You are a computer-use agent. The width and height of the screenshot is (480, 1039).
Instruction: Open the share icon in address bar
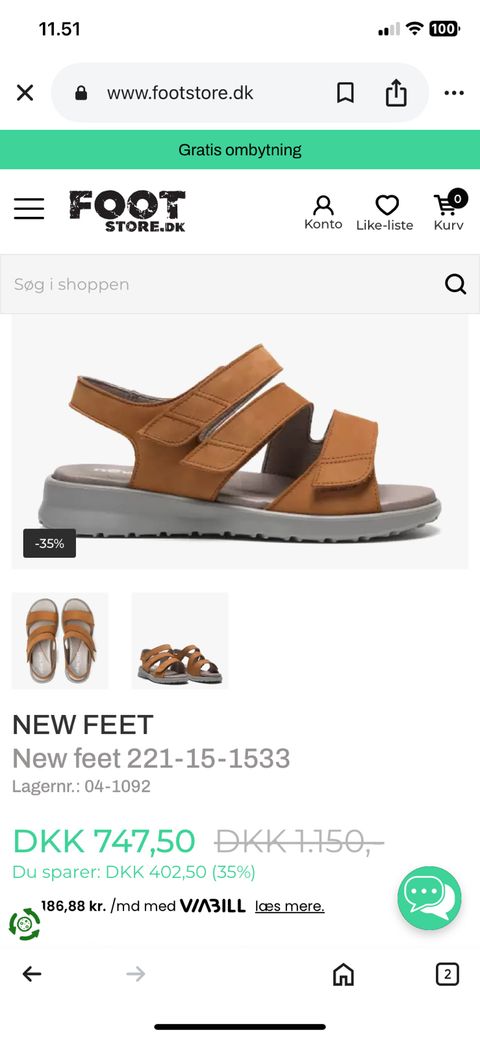click(x=396, y=92)
